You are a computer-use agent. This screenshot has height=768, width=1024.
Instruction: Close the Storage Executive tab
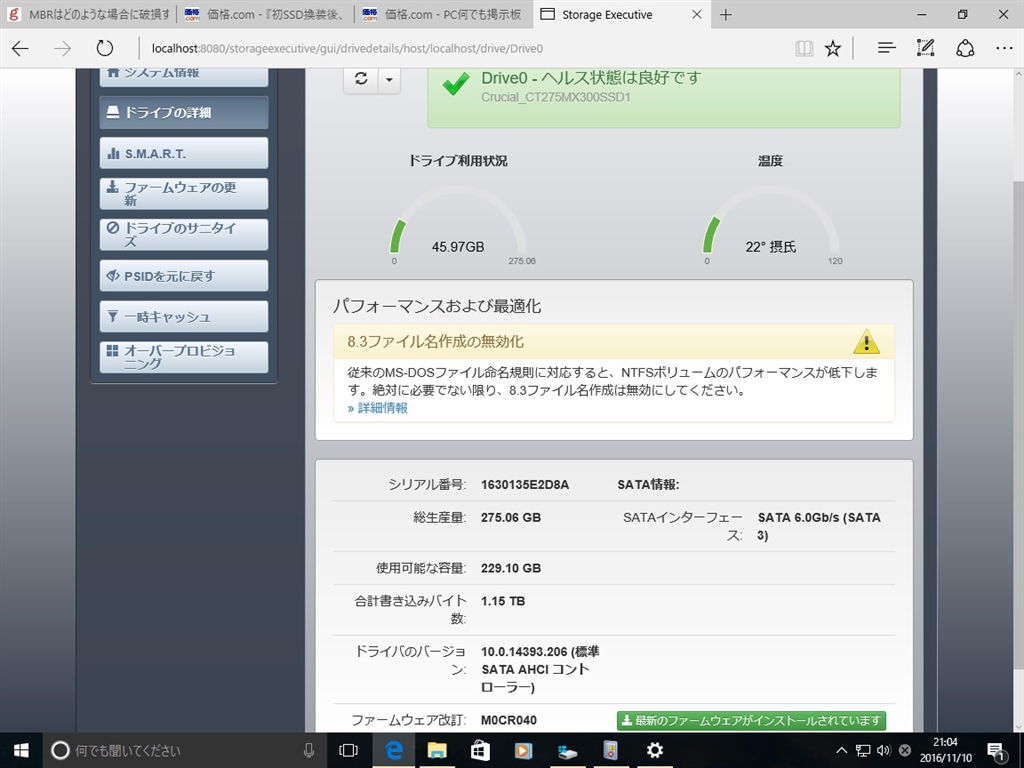point(697,14)
